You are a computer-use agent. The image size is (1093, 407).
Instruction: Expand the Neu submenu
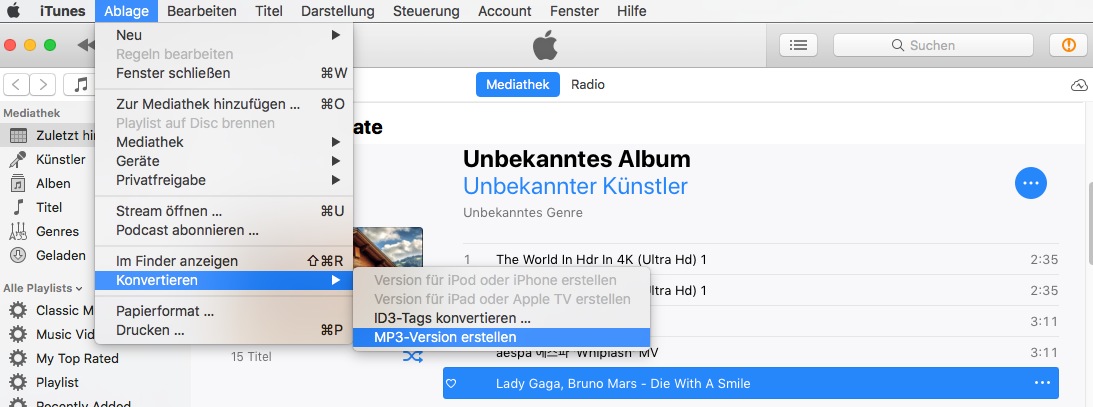(x=224, y=35)
